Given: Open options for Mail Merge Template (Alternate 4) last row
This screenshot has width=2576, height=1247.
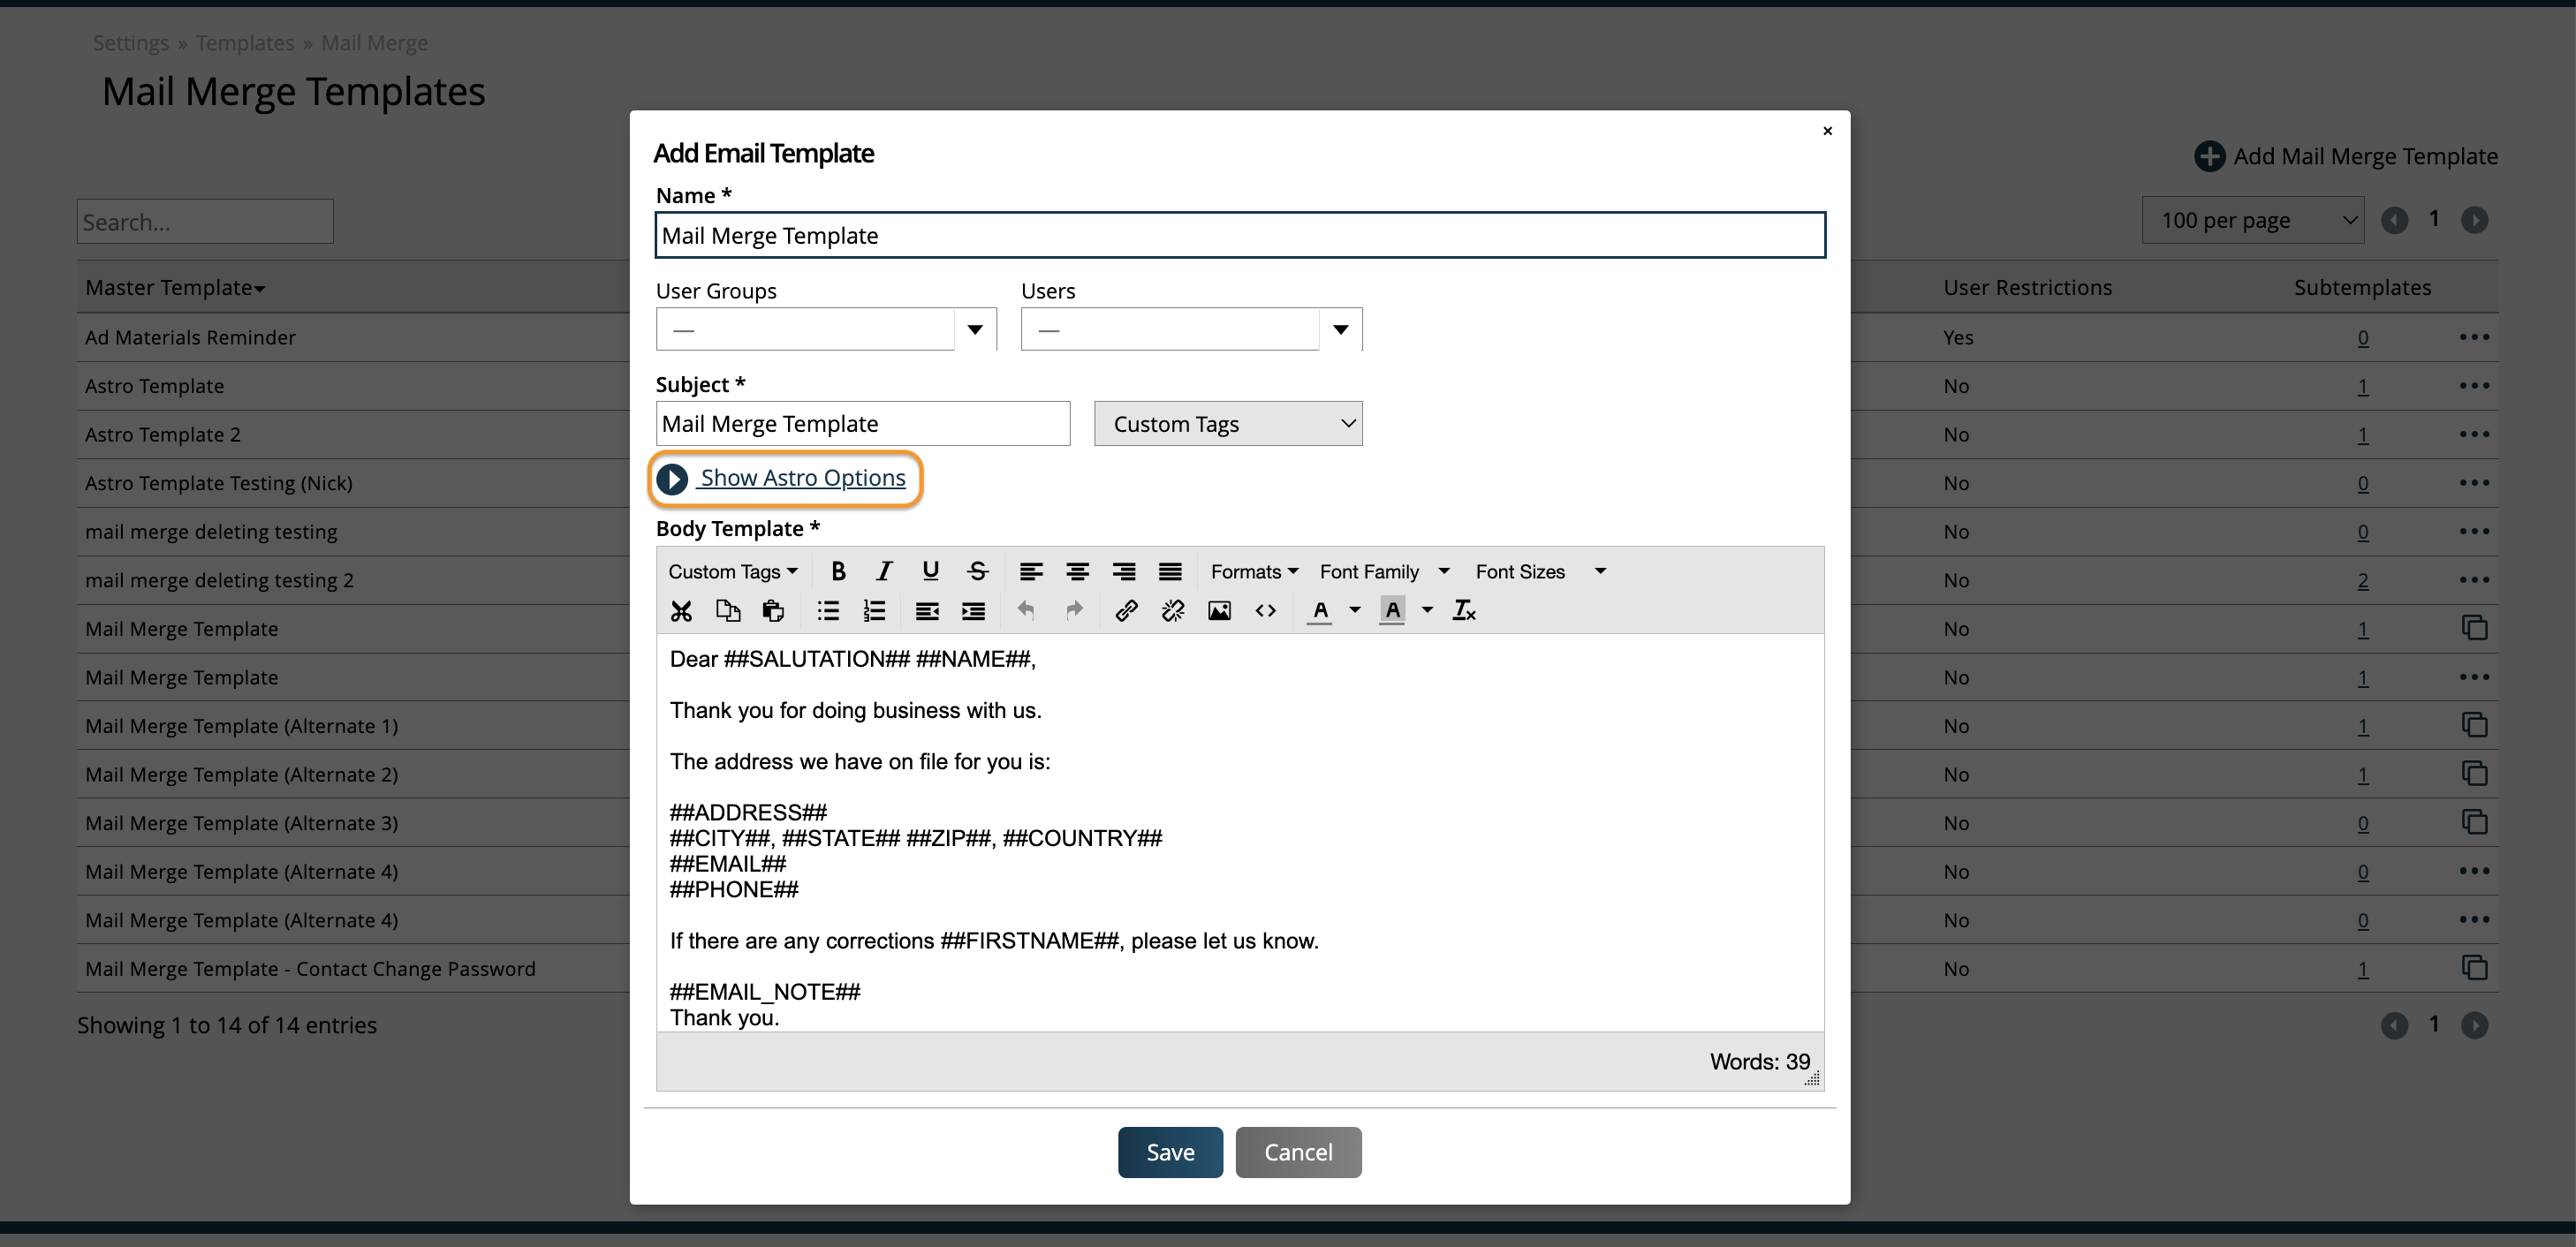Looking at the screenshot, I should point(2474,920).
